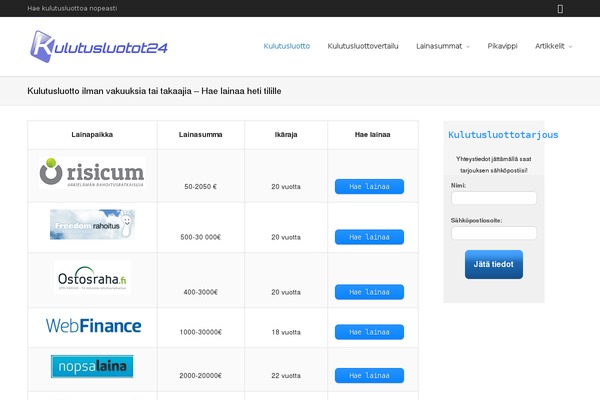Click Hae lainaa for Ostosraha.fi
The height and width of the screenshot is (400, 600).
point(369,292)
